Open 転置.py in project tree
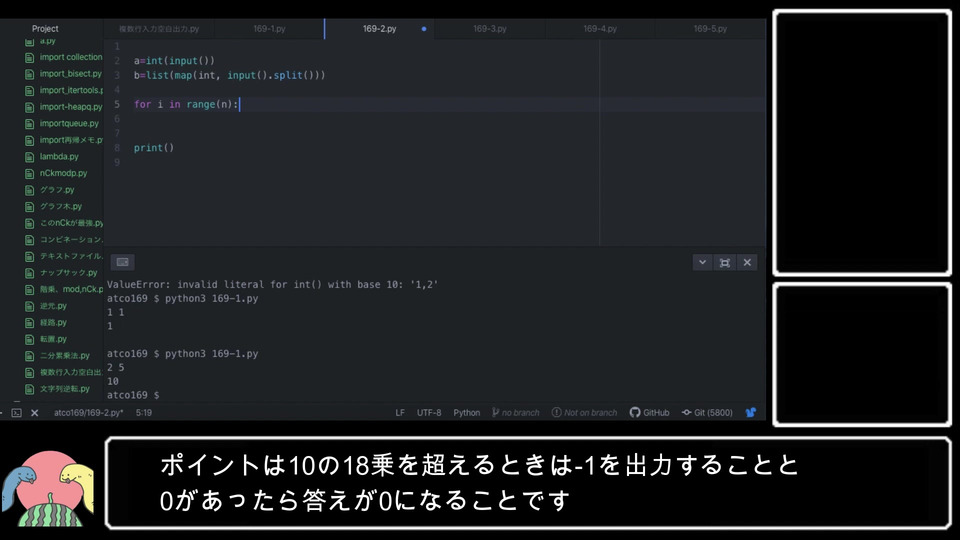The height and width of the screenshot is (540, 960). click(53, 339)
